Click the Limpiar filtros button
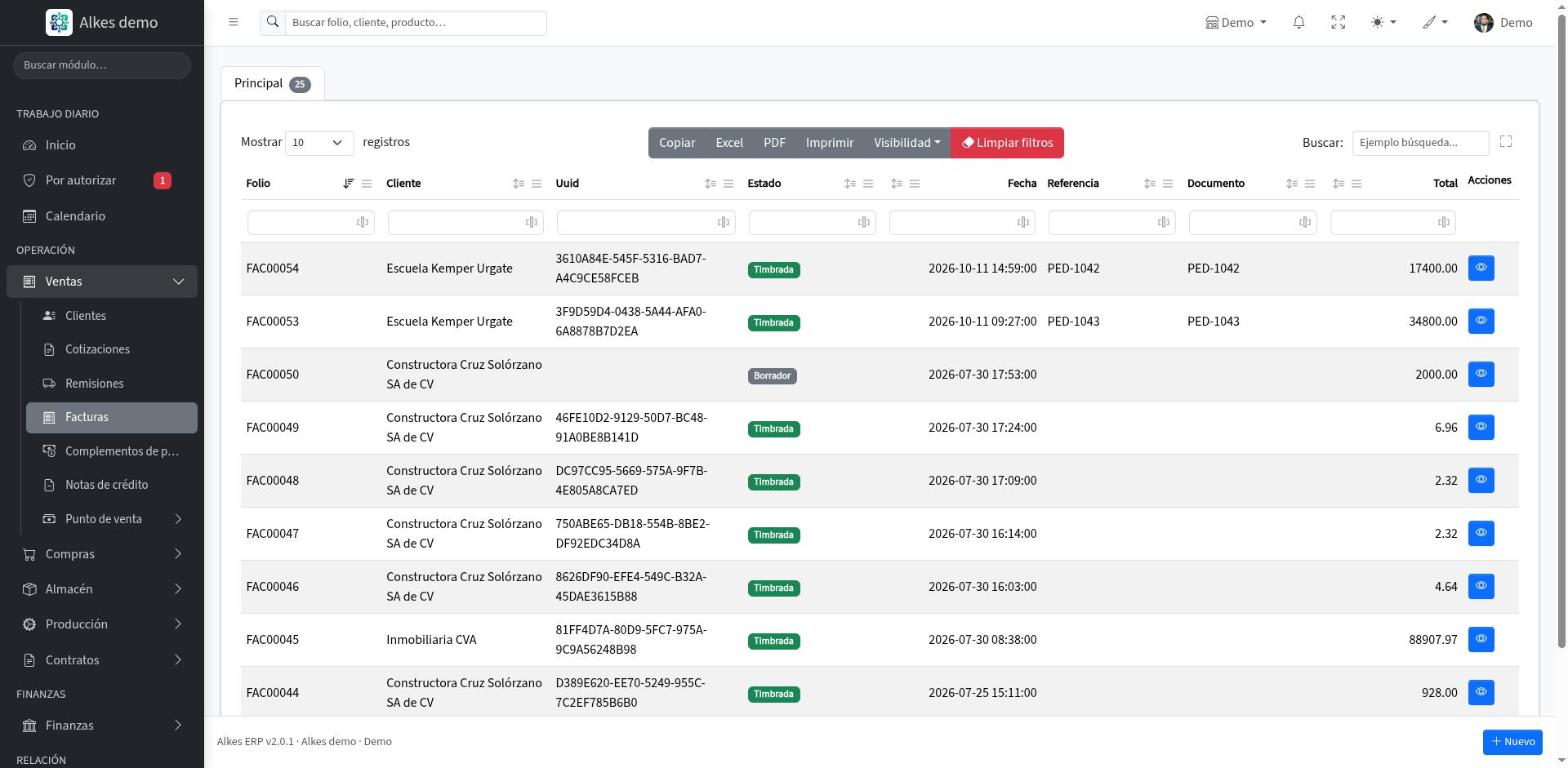 1007,143
